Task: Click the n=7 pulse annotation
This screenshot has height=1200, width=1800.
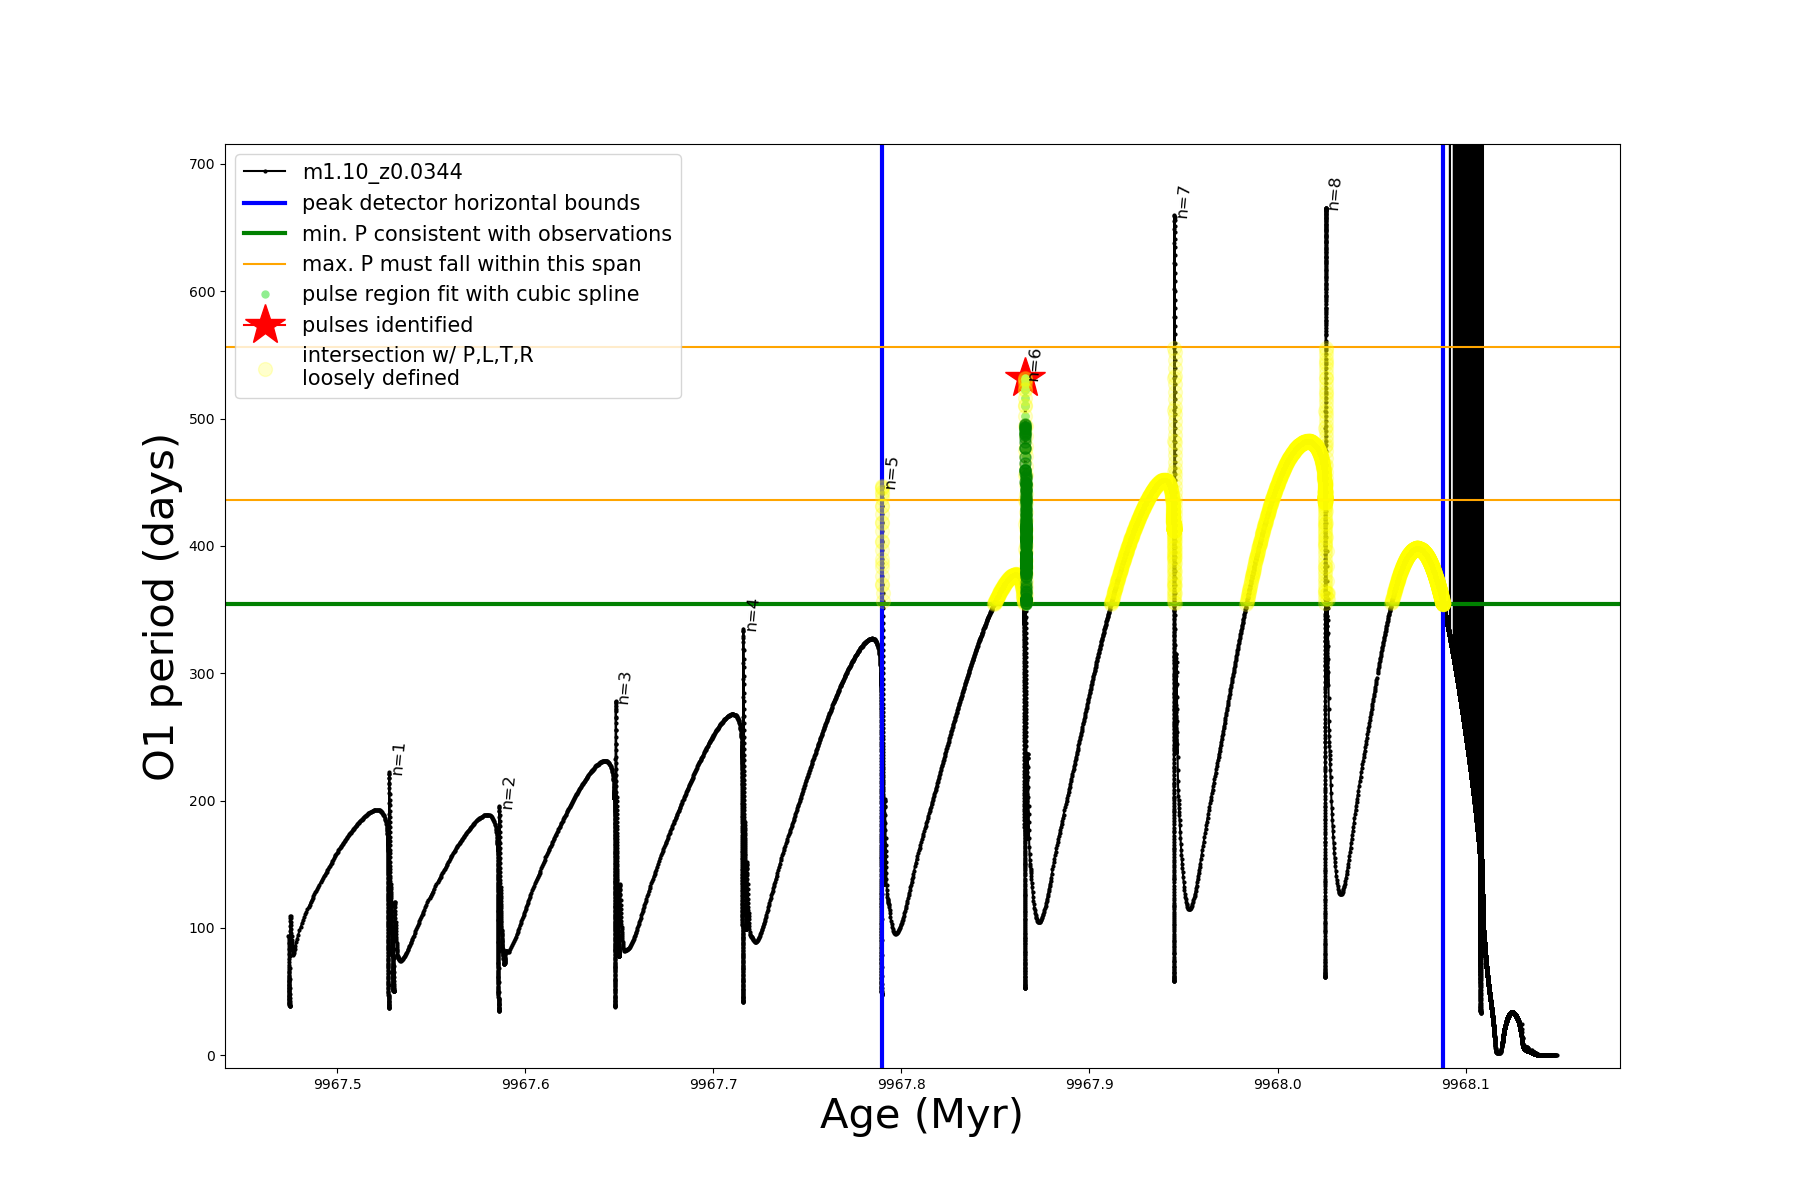Action: click(x=1183, y=202)
